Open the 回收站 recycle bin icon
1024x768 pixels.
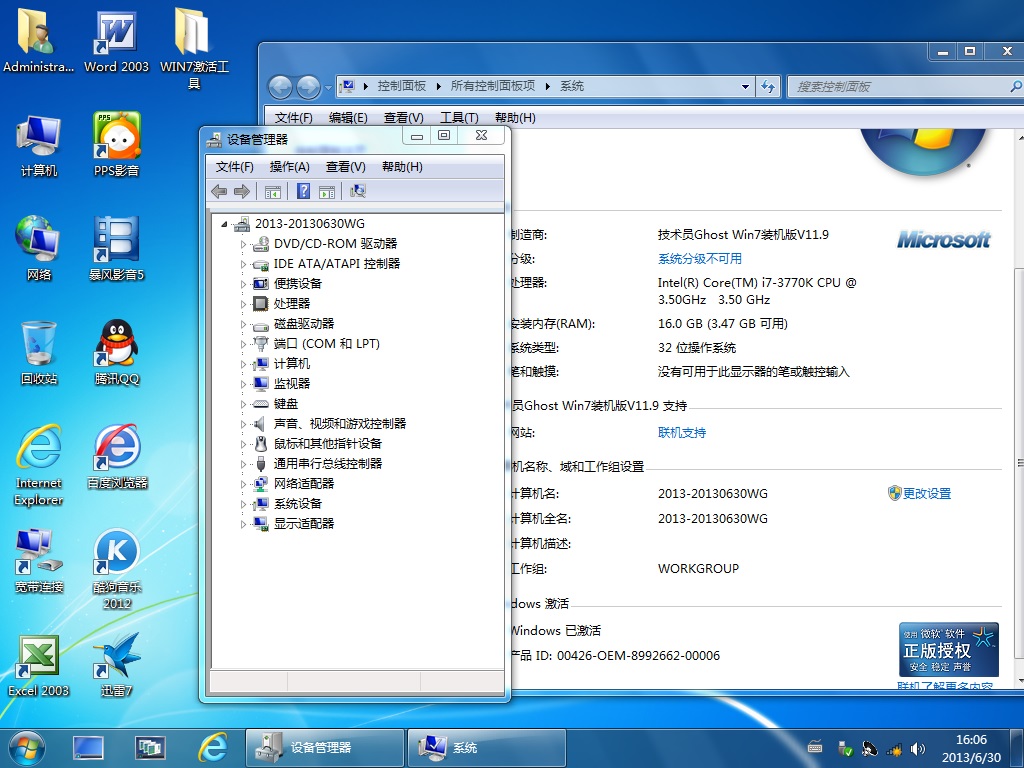click(x=39, y=353)
